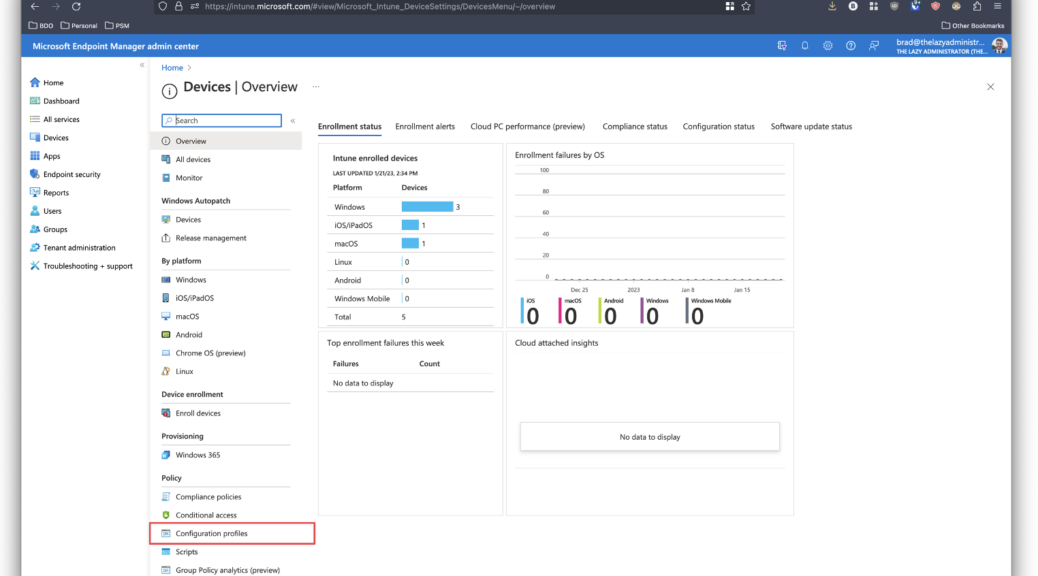Viewport: 1038px width, 576px height.
Task: Open the Software update status tab
Action: (x=811, y=126)
